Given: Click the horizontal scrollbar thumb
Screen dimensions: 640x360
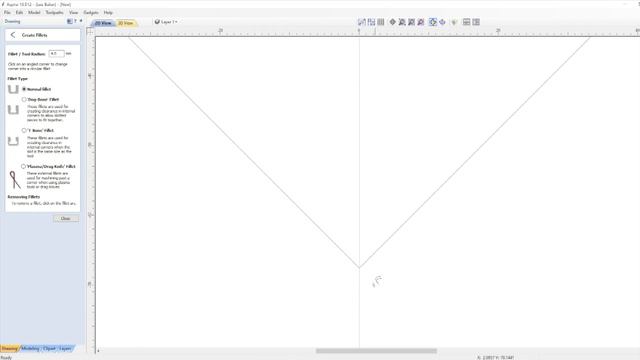Looking at the screenshot, I should pyautogui.click(x=376, y=351).
